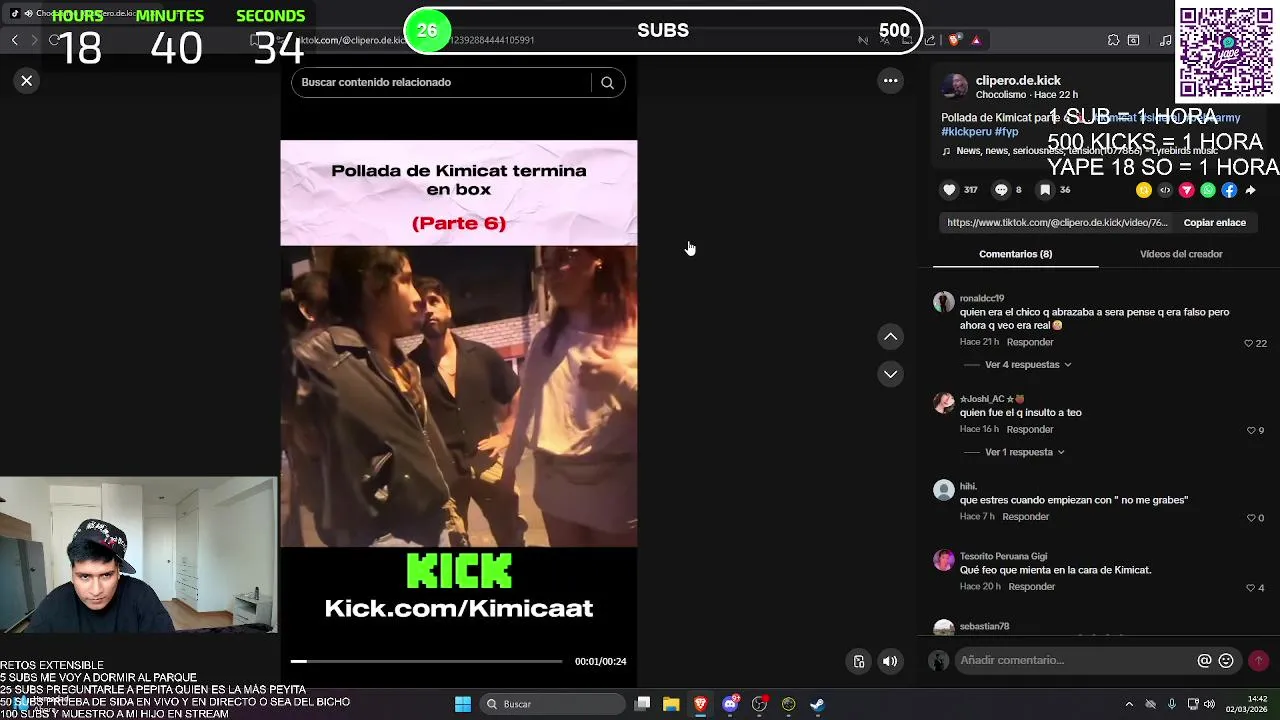Click Copiar enlace button
This screenshot has height=720, width=1280.
tap(1214, 223)
